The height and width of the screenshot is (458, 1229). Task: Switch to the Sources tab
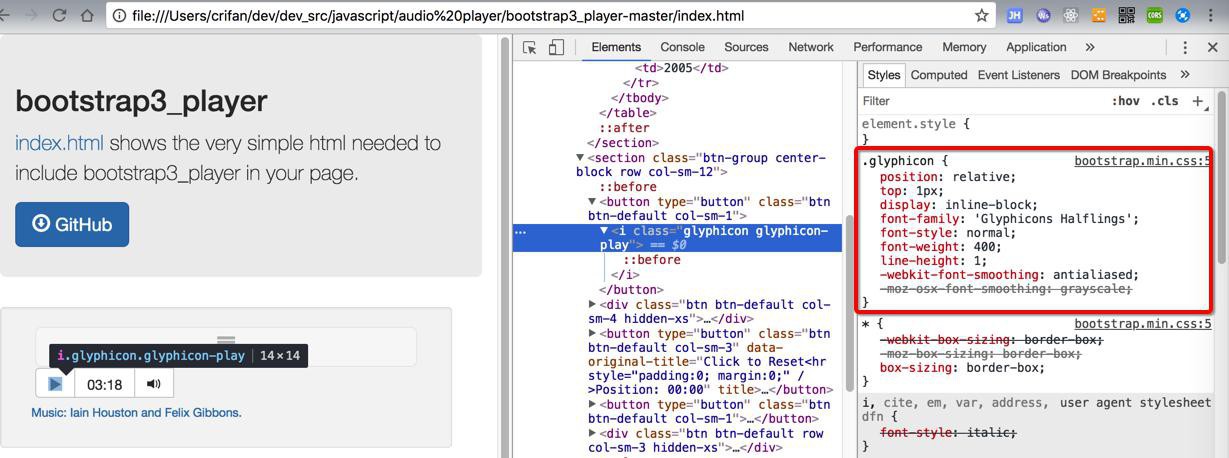[746, 47]
